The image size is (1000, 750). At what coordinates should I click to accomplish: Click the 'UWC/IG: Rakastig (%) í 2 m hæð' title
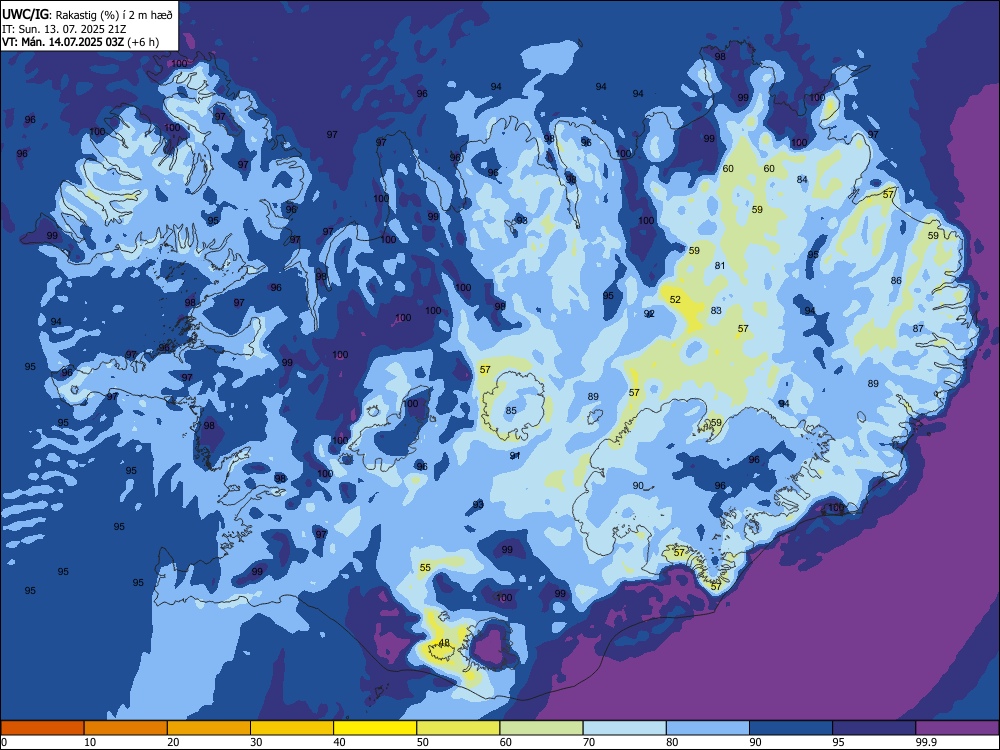87,15
